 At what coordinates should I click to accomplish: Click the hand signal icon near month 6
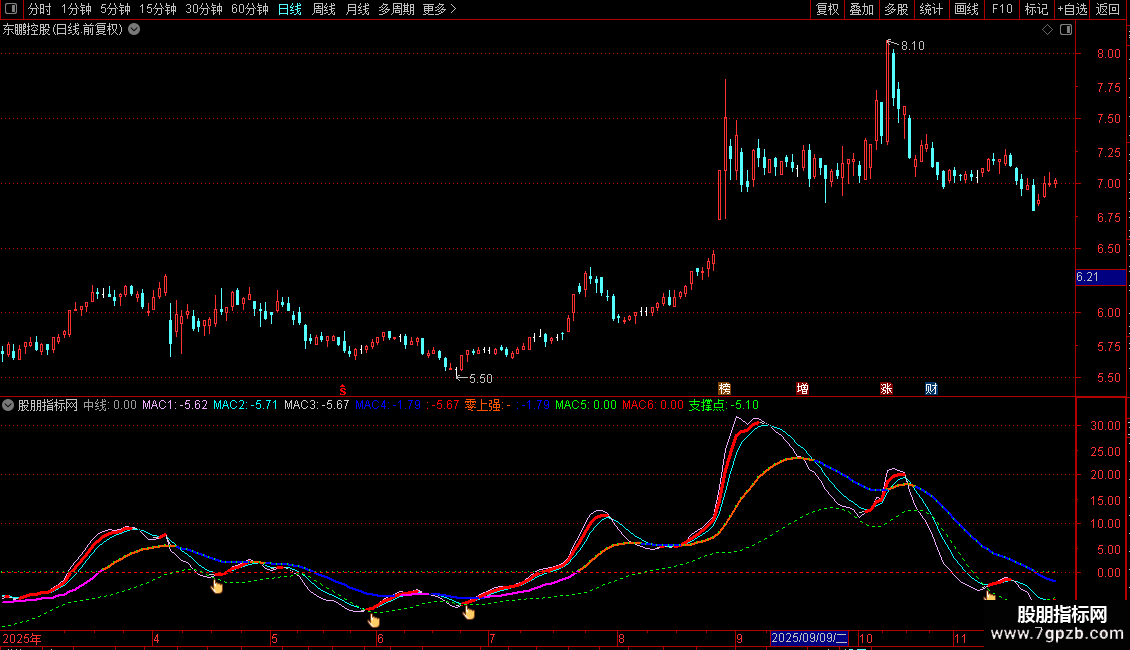coord(374,619)
